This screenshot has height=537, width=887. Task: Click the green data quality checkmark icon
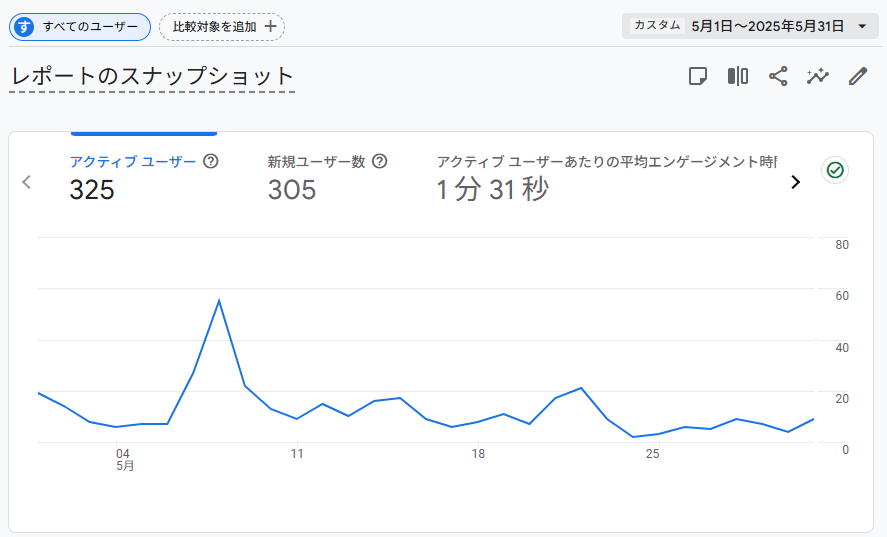[x=835, y=170]
